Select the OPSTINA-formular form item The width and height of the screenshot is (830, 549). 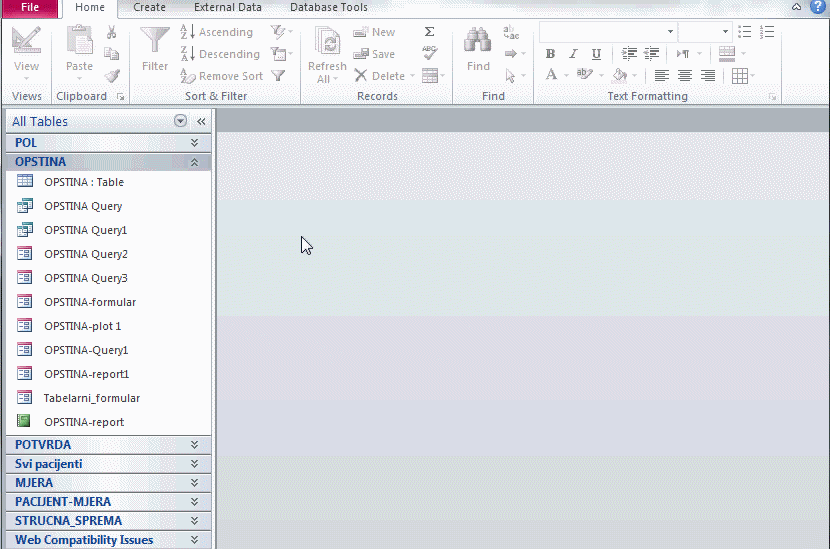90,302
